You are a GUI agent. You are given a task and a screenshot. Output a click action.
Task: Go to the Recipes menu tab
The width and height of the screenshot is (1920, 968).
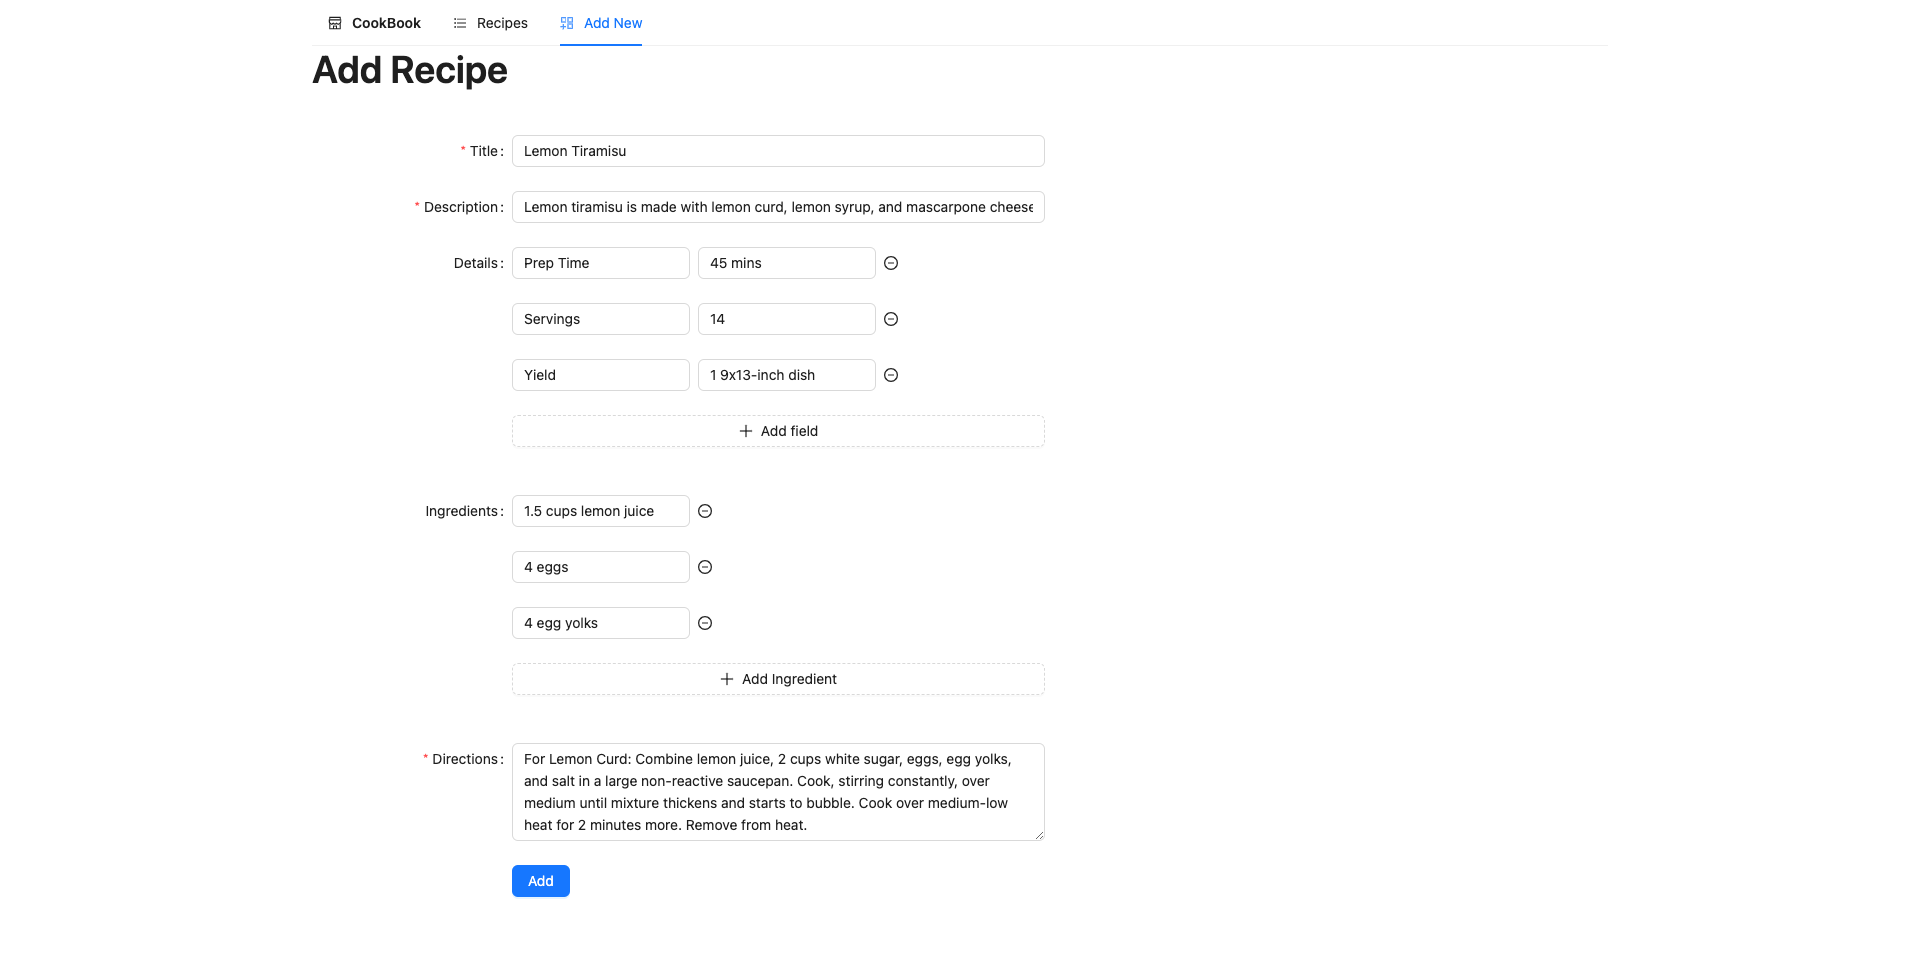[490, 23]
